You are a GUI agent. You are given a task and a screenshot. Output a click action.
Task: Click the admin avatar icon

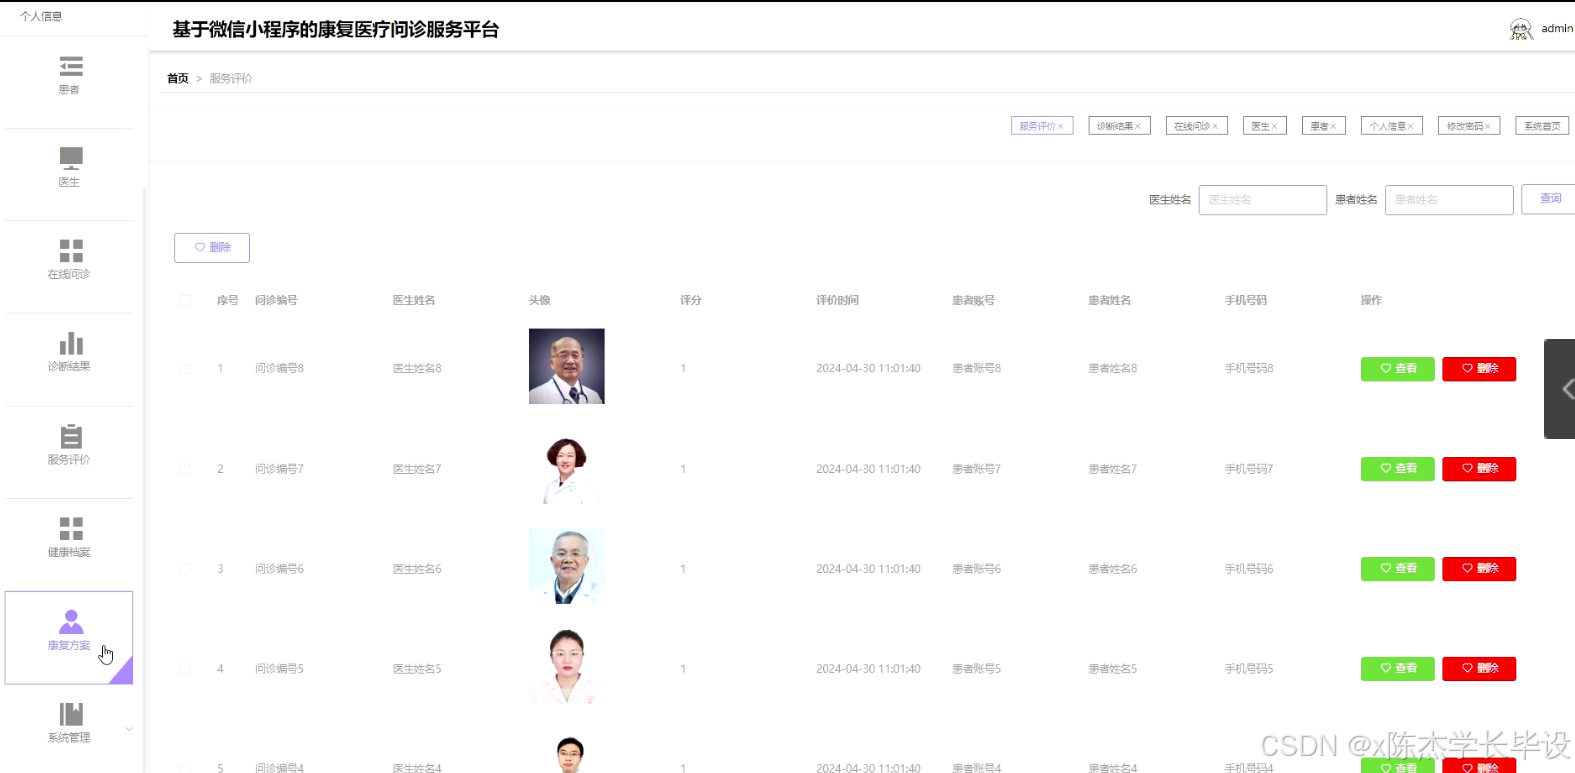[1521, 29]
